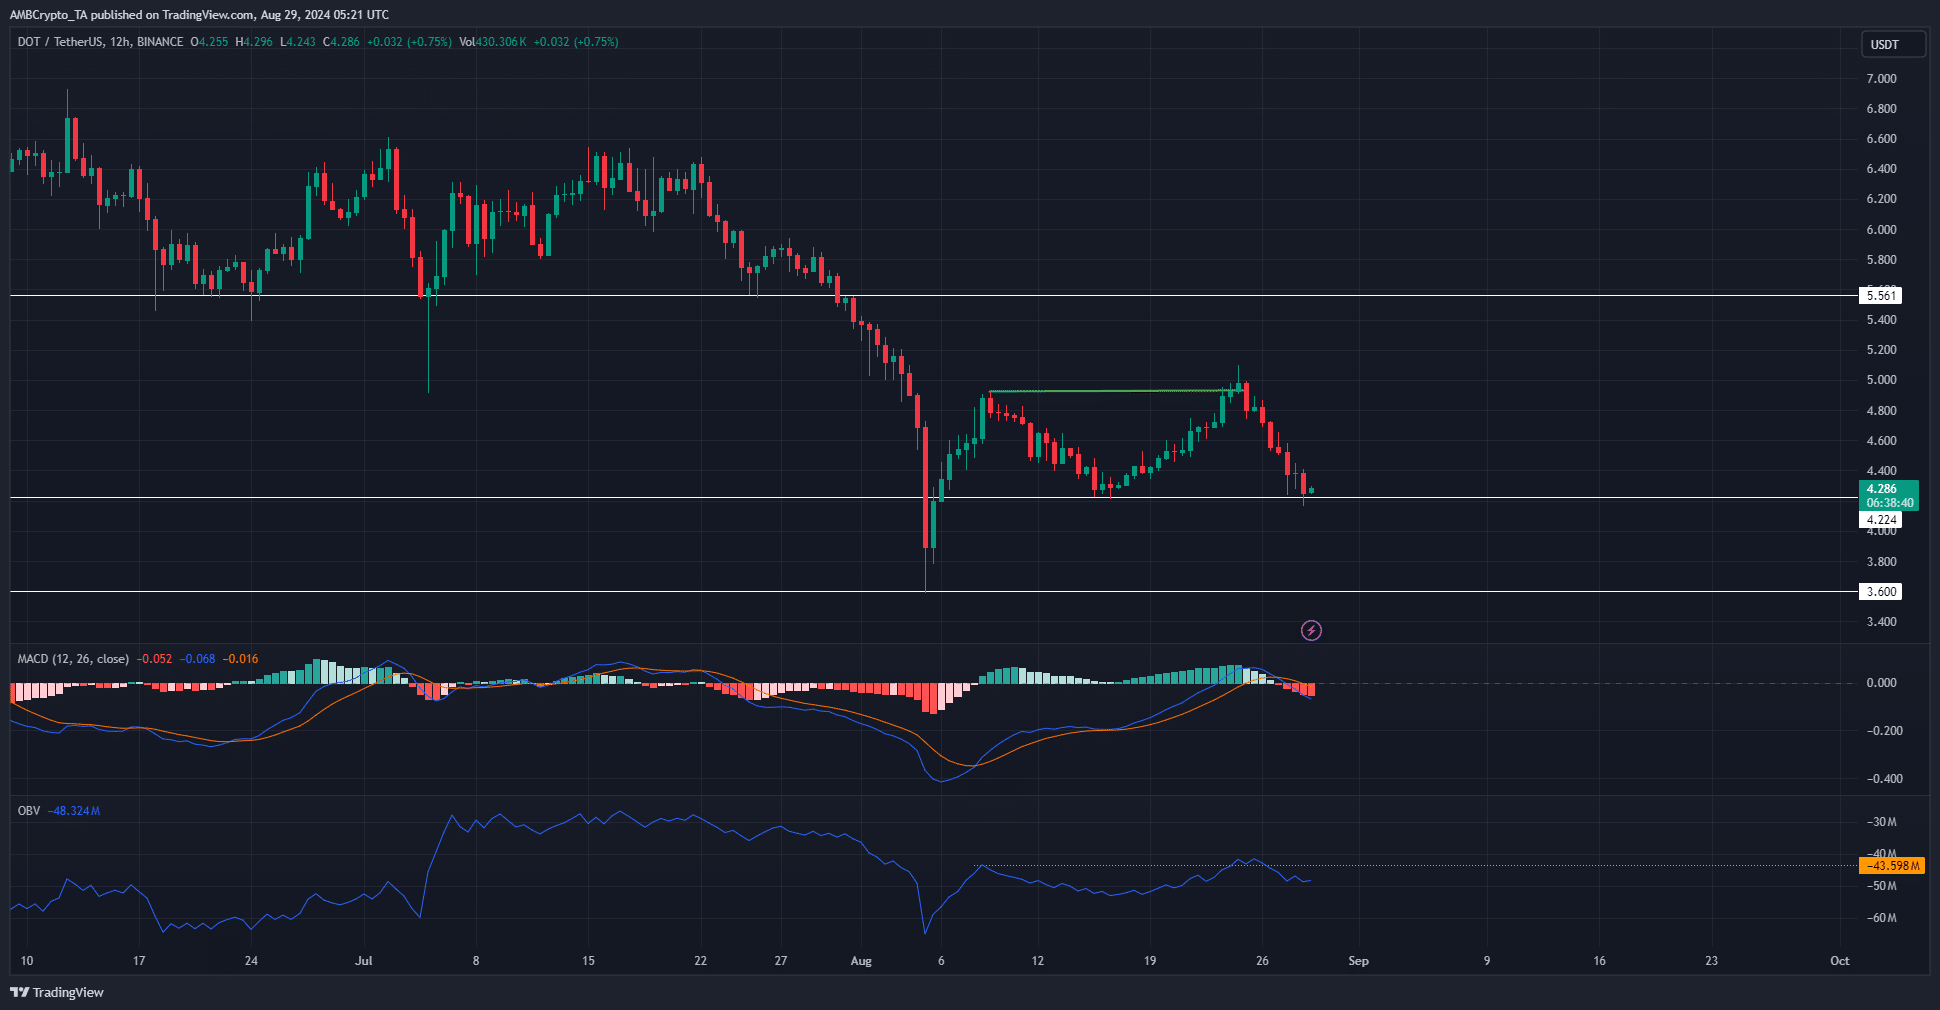Viewport: 1940px width, 1010px height.
Task: Click the OBV value label -43.598M
Action: pyautogui.click(x=1892, y=866)
